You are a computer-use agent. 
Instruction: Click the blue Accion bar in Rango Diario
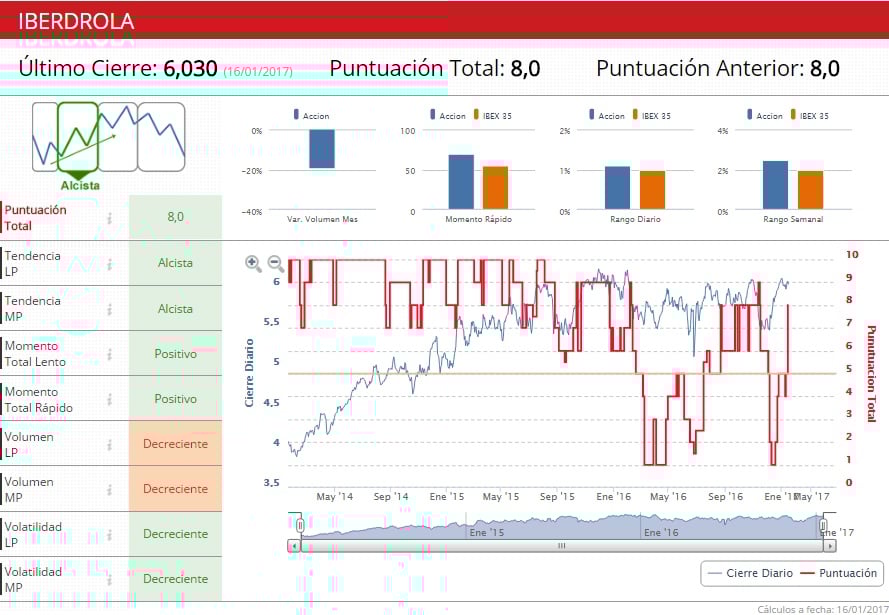617,188
